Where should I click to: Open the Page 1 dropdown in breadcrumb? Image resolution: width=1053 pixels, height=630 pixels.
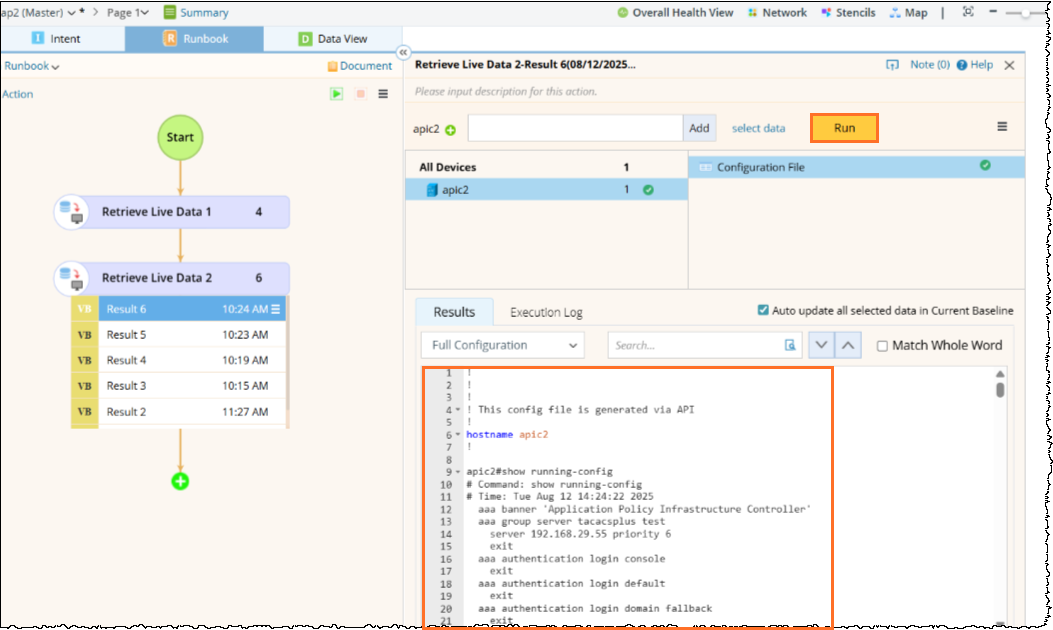click(x=128, y=13)
